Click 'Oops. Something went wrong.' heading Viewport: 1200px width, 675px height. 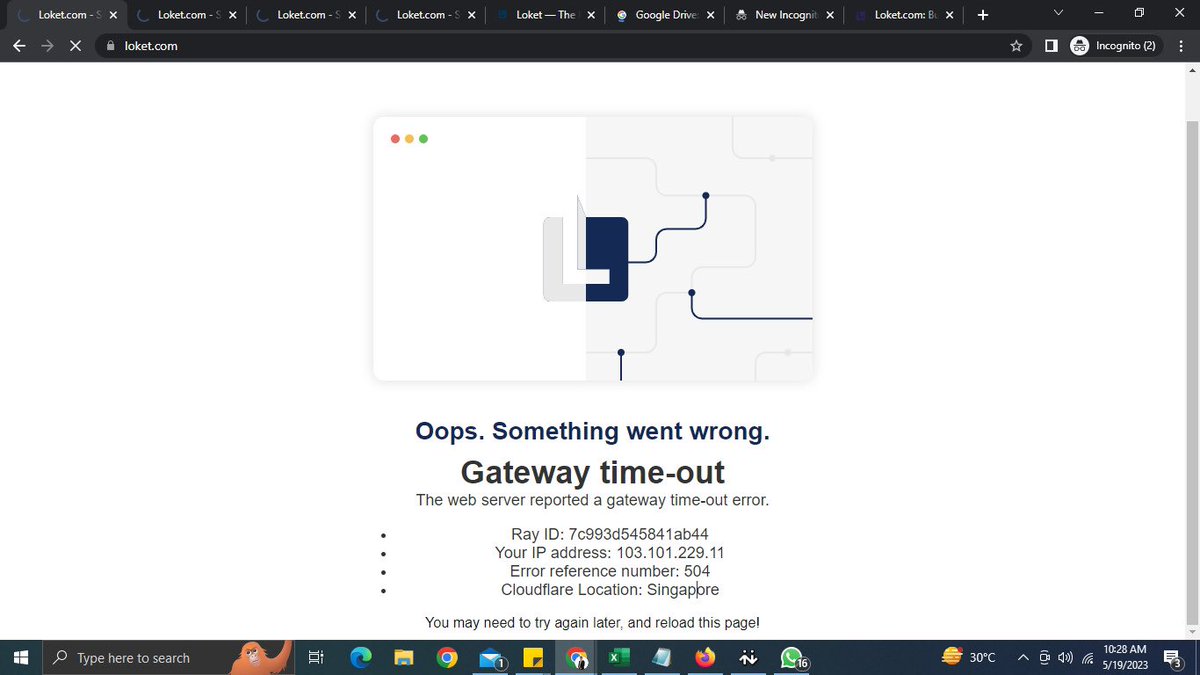point(593,431)
